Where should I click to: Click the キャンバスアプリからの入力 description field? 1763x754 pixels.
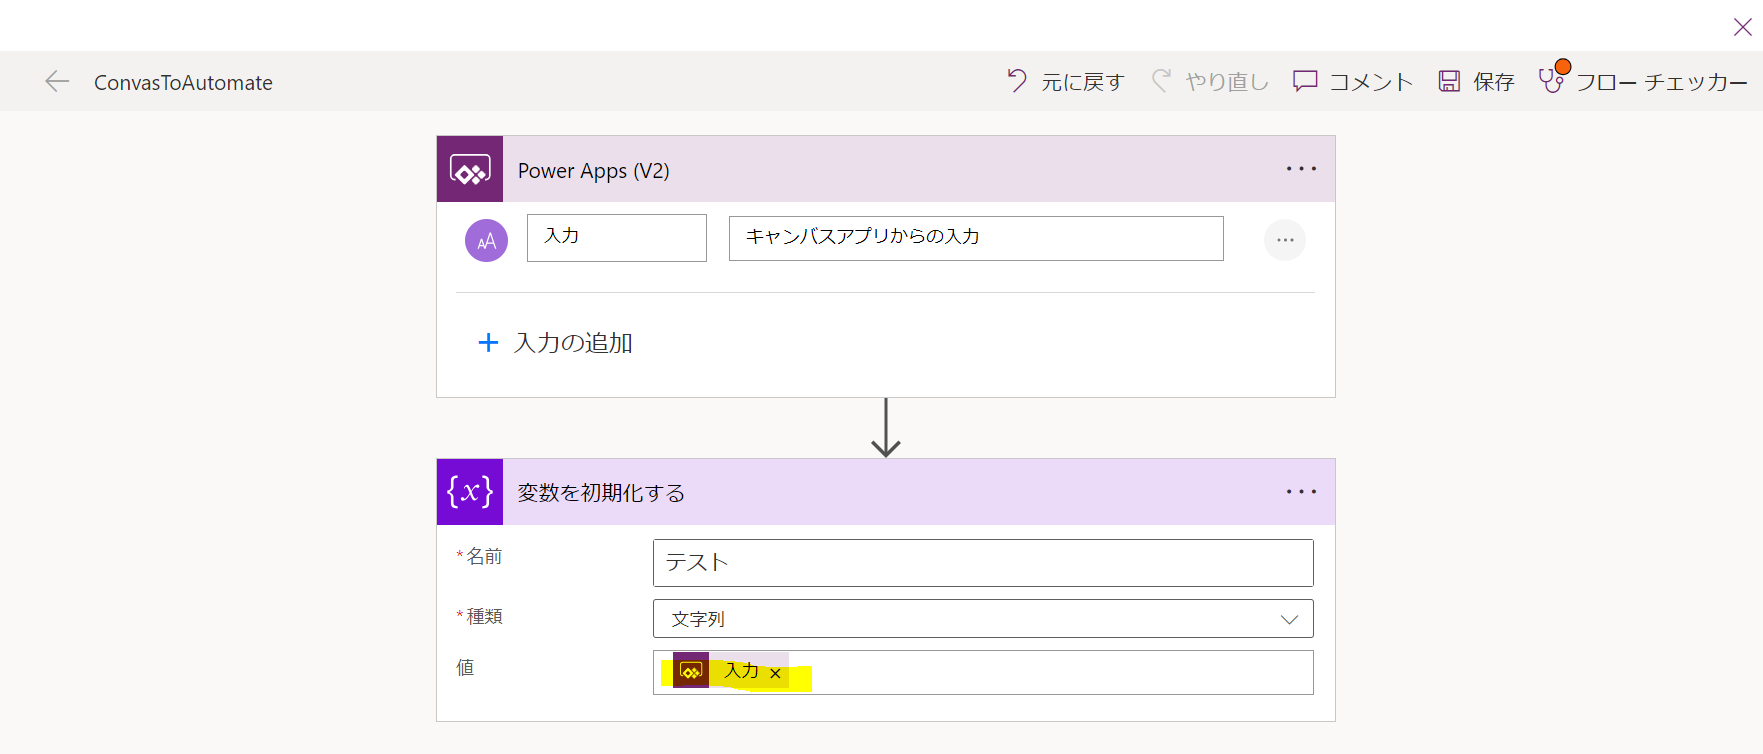[976, 238]
